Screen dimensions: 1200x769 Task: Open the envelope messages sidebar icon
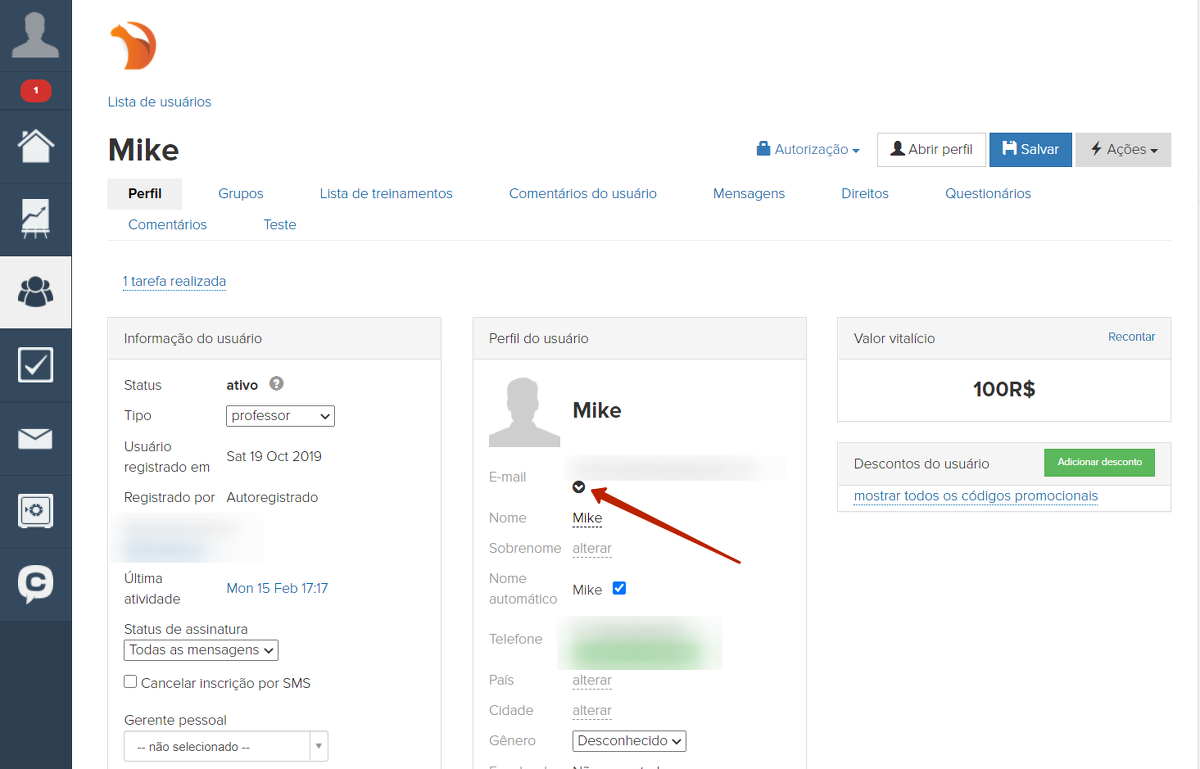pos(35,438)
